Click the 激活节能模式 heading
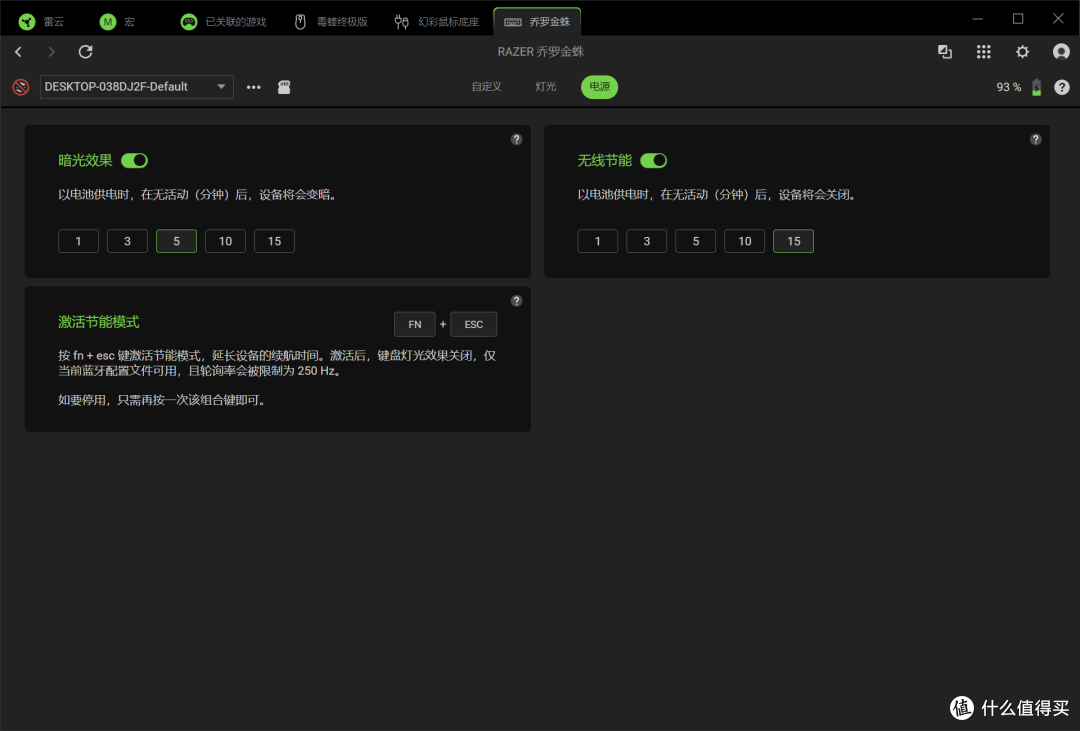The image size is (1080, 731). click(98, 322)
